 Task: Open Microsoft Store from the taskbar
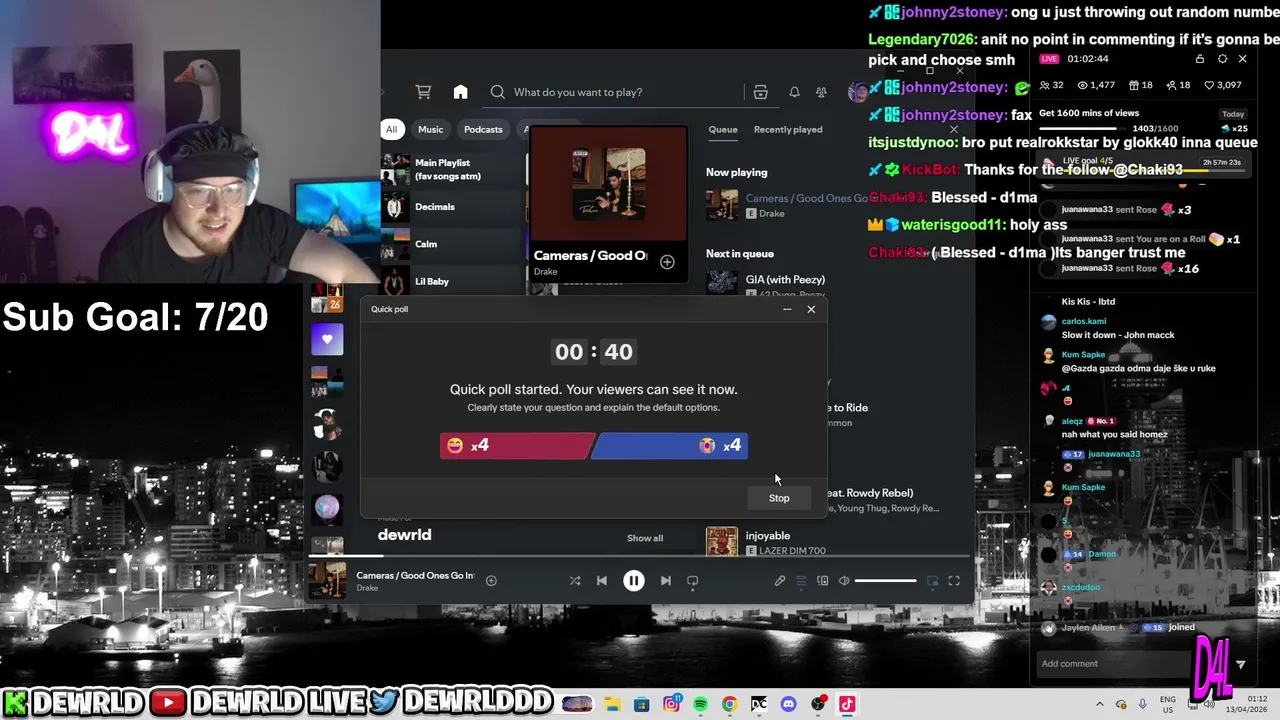tap(642, 704)
